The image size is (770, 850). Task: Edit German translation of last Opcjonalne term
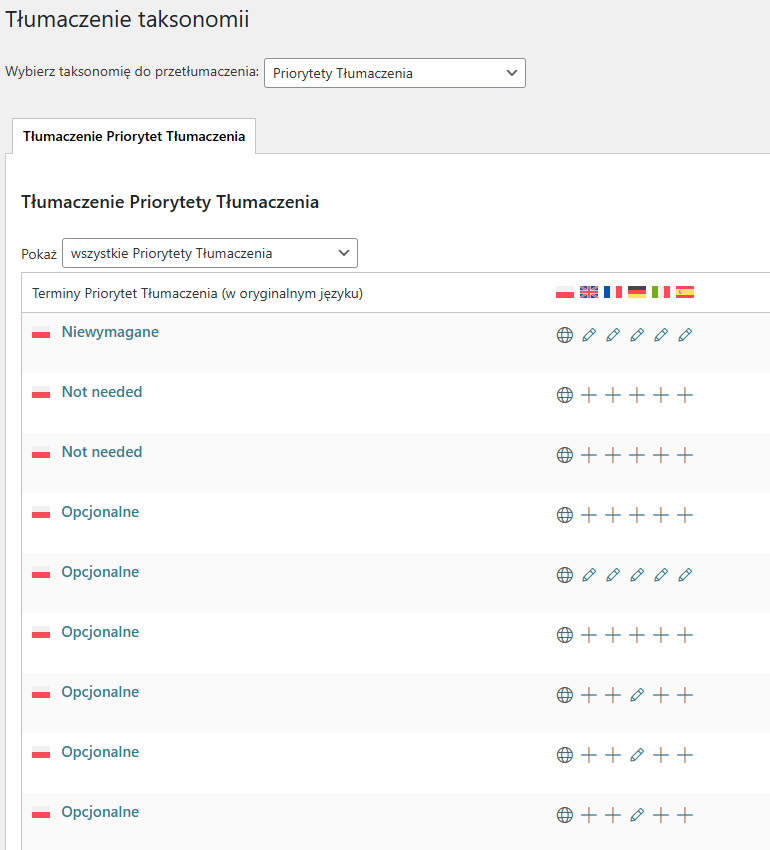(x=637, y=815)
